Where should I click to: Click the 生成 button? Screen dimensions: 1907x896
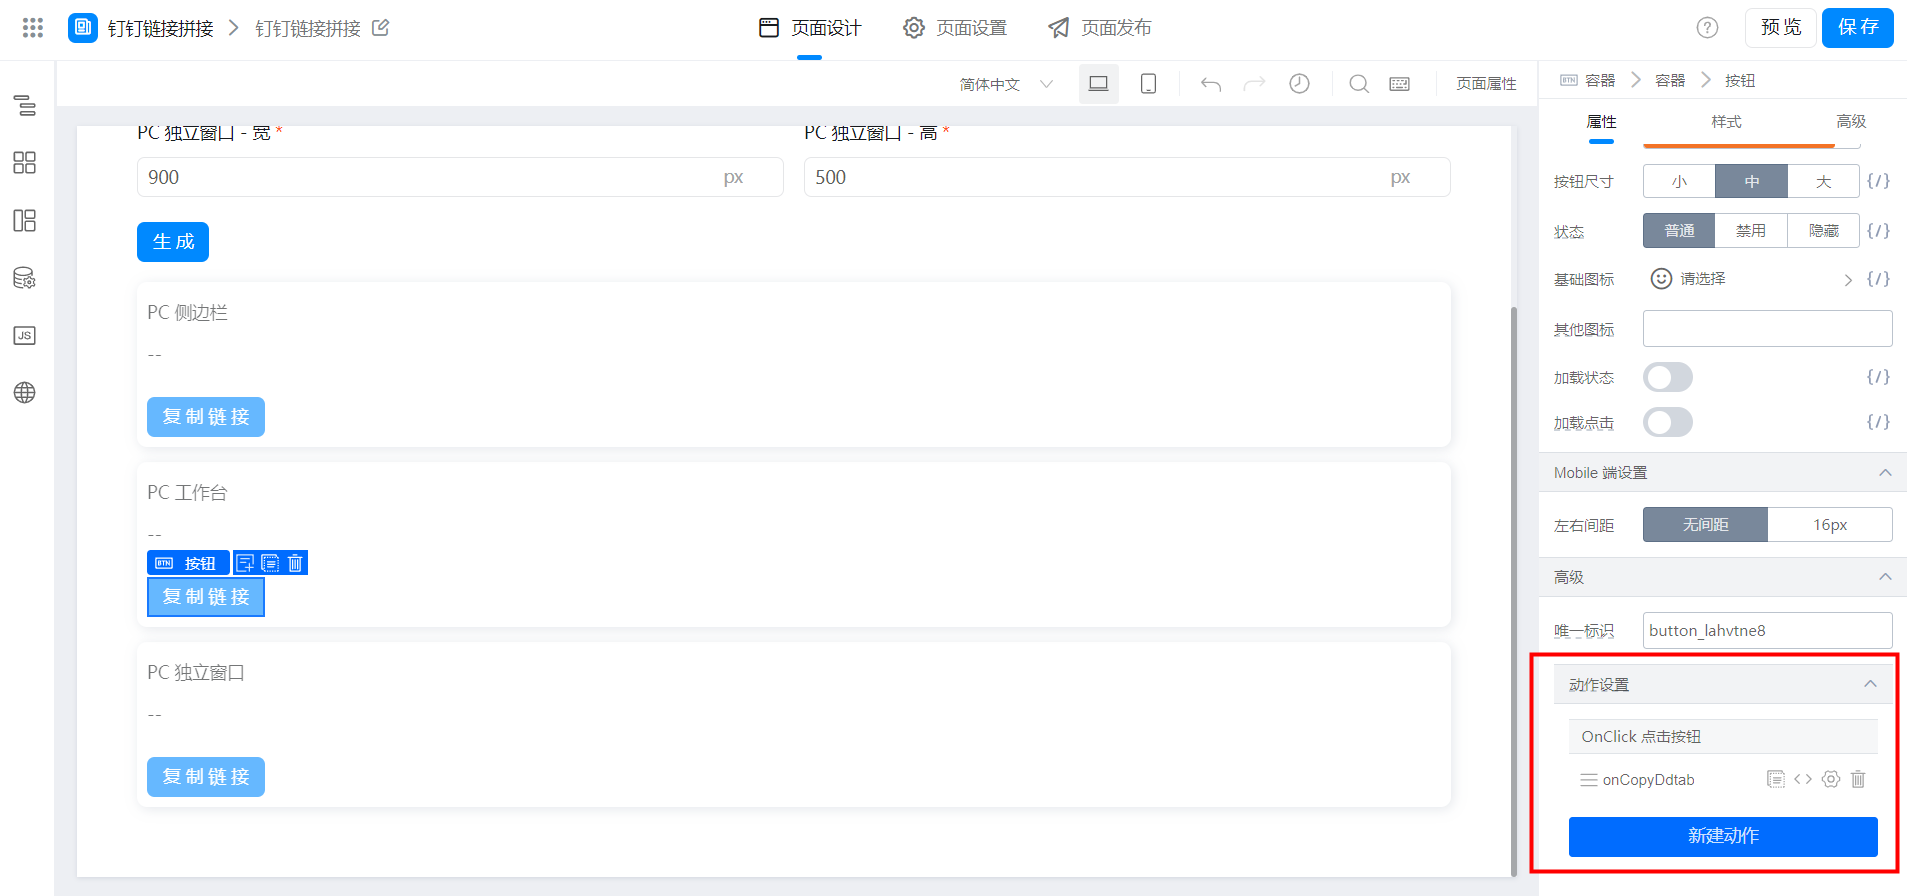tap(173, 242)
